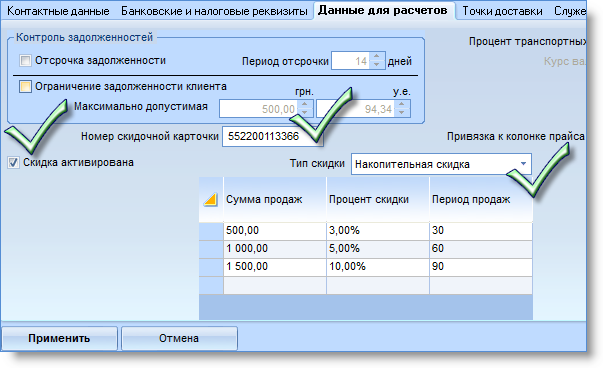The image size is (603, 368).
Task: Select the row header of the 1 000,00 row
Action: coord(211,249)
